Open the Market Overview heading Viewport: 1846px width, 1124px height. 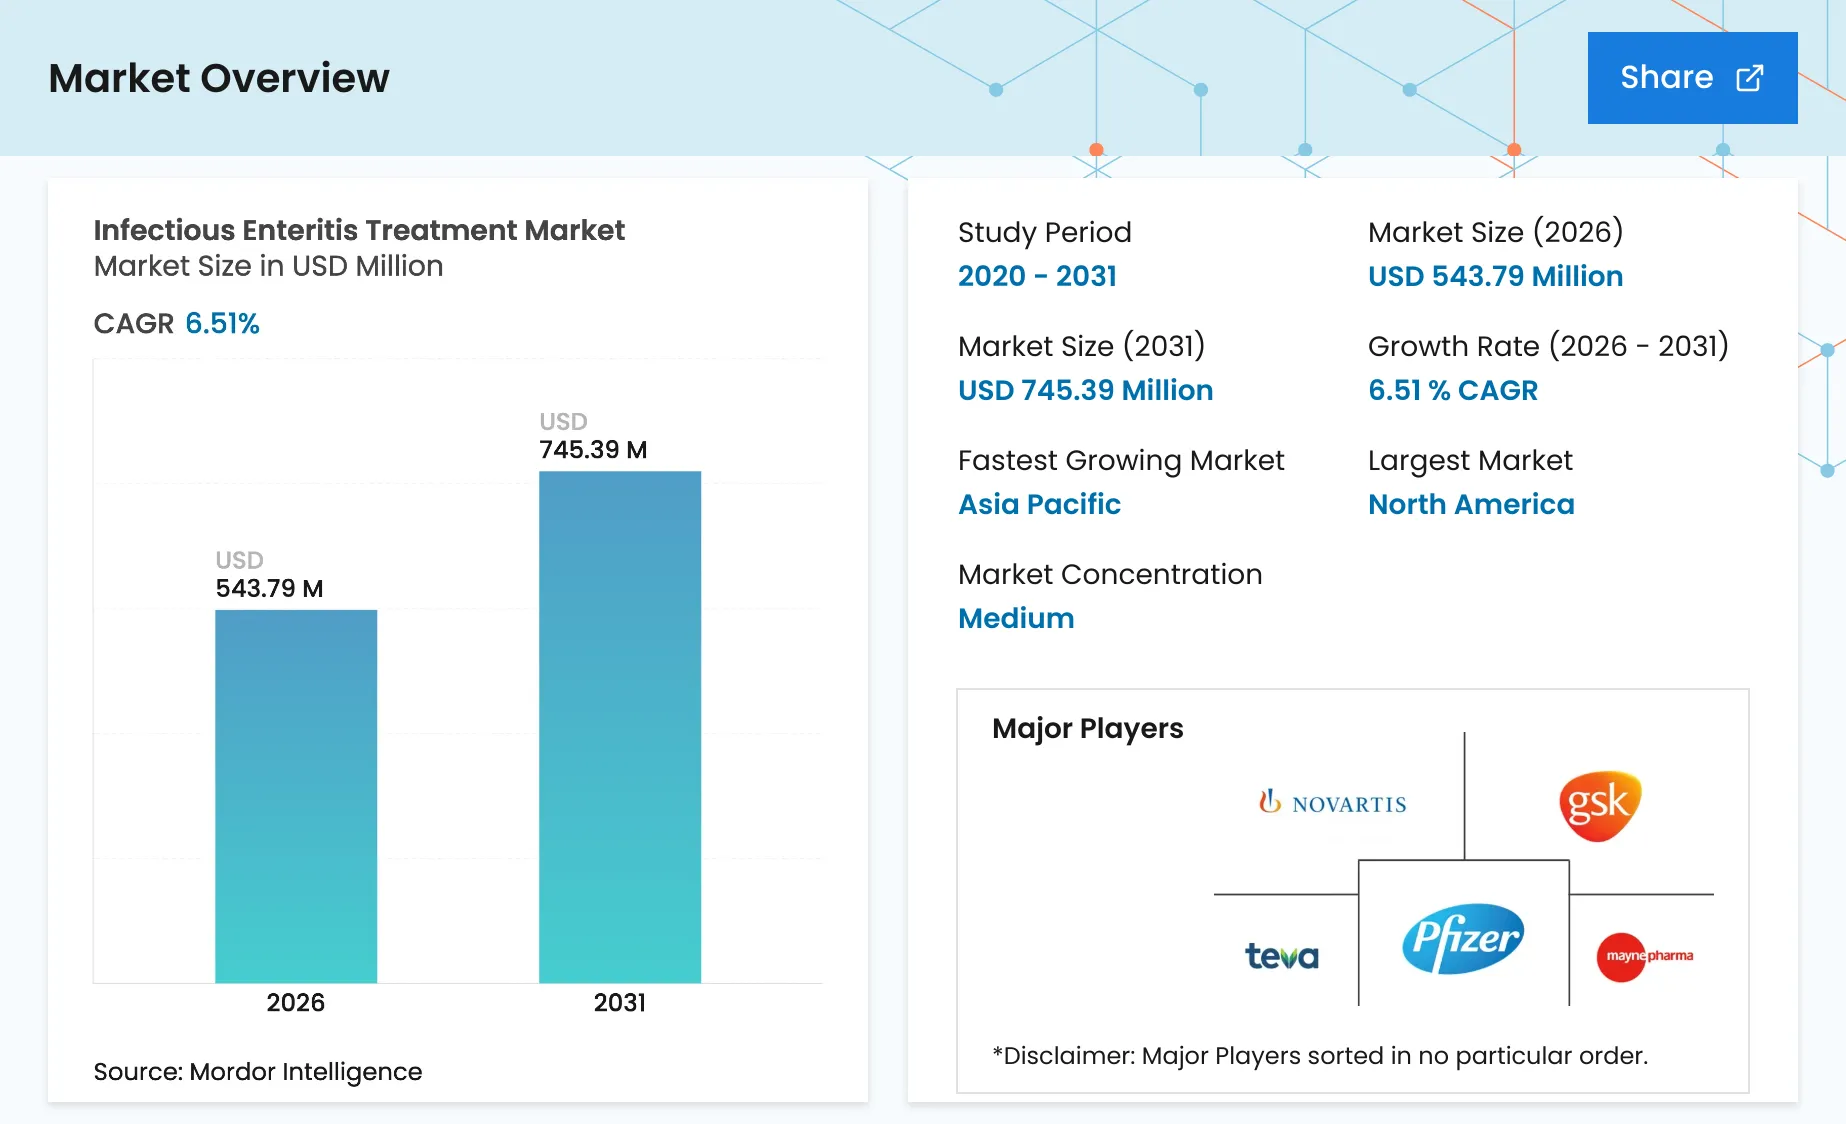pyautogui.click(x=219, y=78)
